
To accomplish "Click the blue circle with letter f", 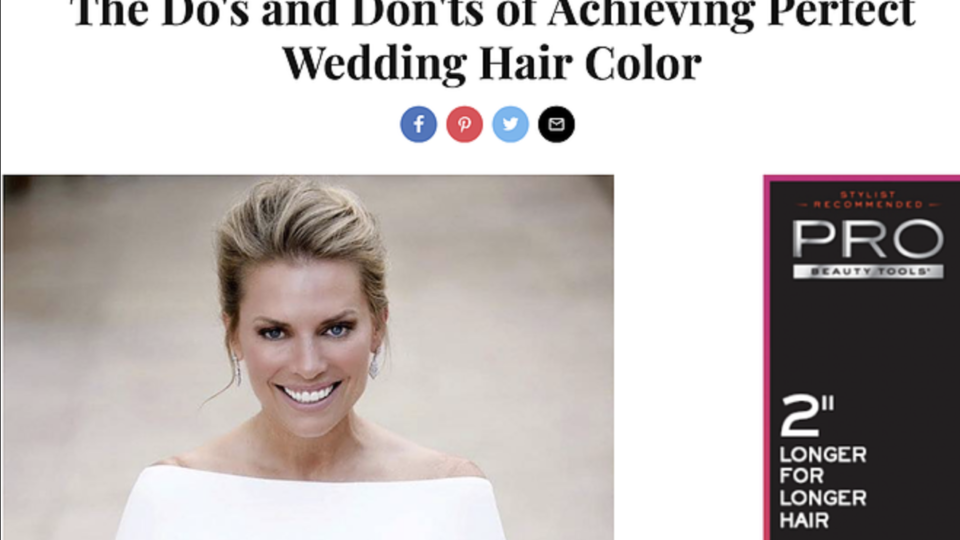I will click(419, 124).
